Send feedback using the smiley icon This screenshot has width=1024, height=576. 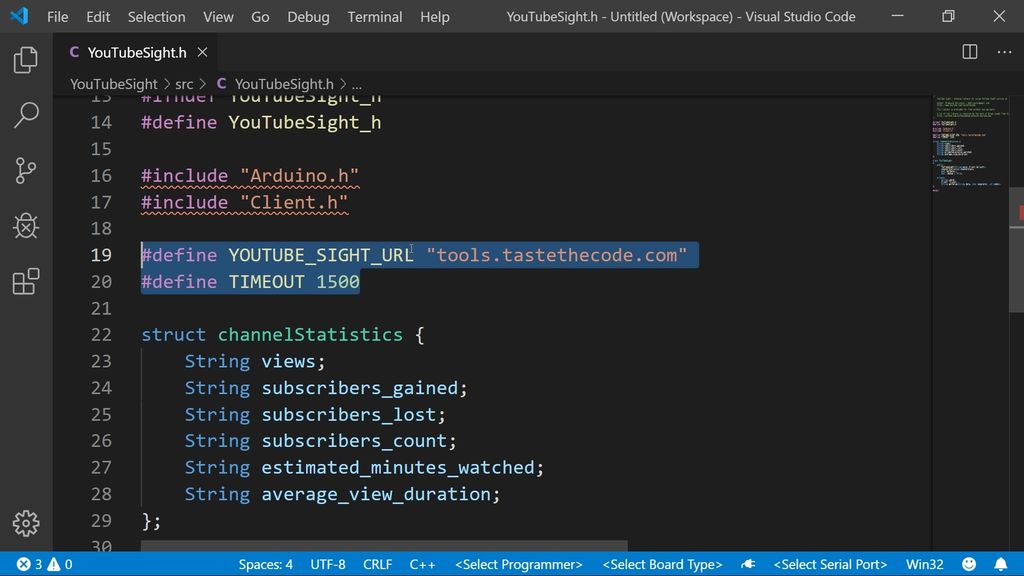coord(968,564)
